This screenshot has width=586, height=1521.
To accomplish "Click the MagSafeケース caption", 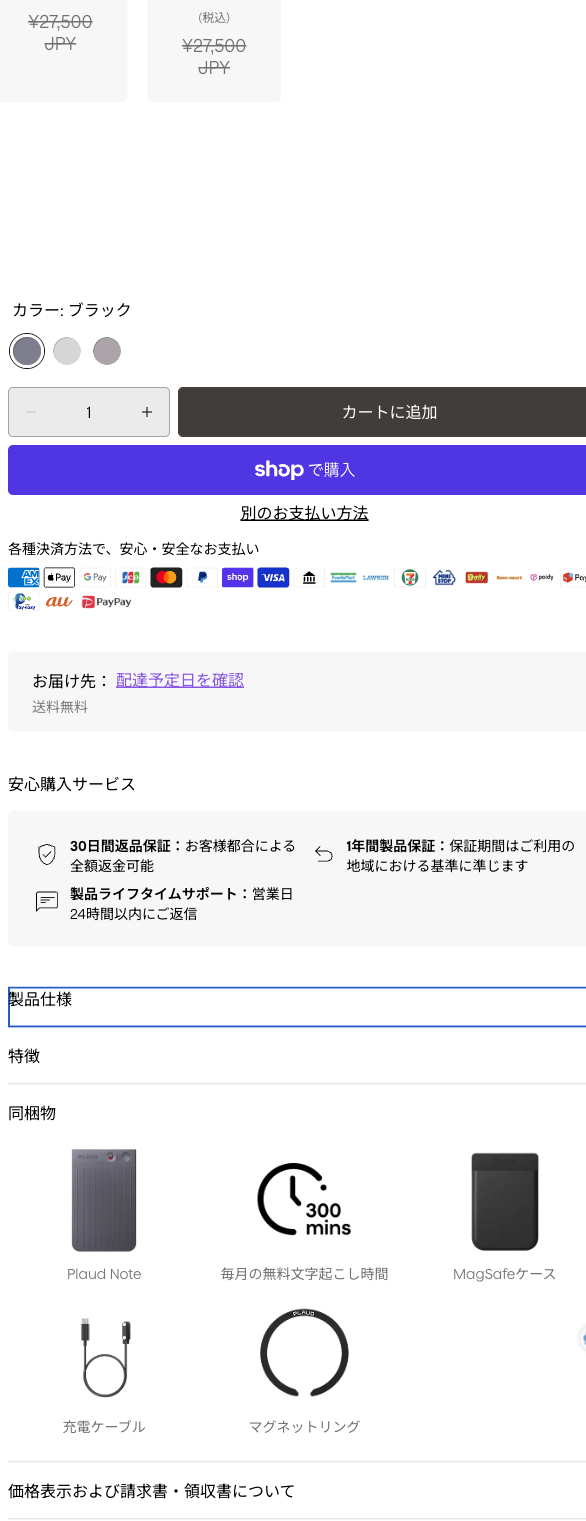I will 505,1274.
